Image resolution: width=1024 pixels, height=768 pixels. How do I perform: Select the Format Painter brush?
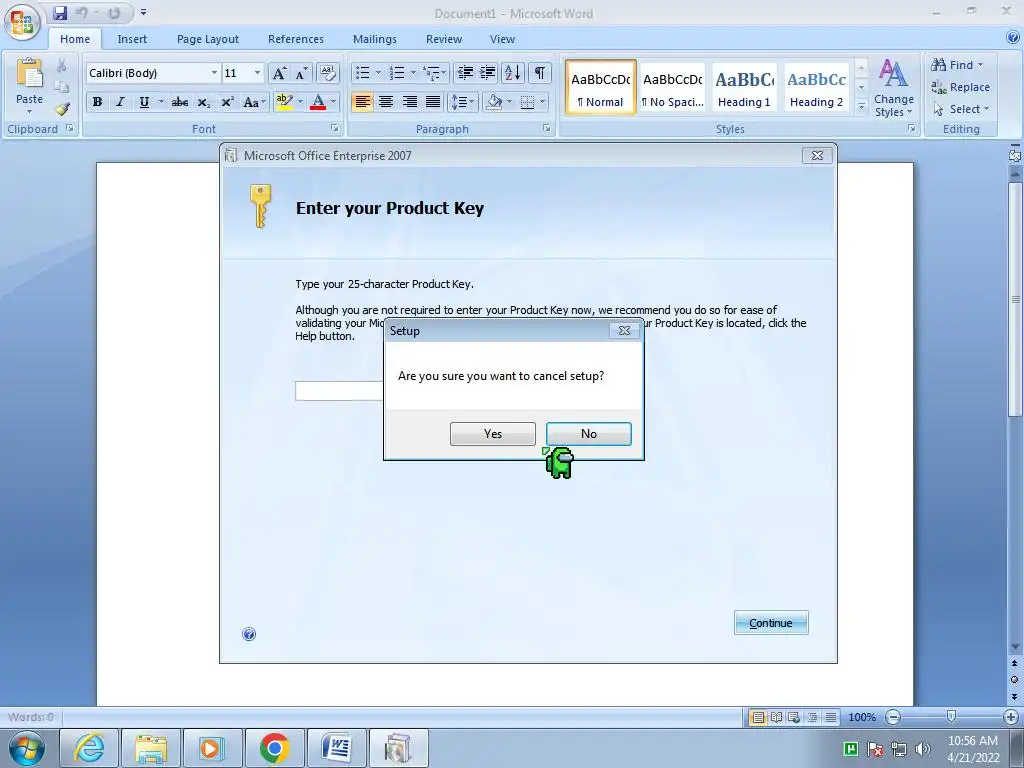tap(62, 108)
